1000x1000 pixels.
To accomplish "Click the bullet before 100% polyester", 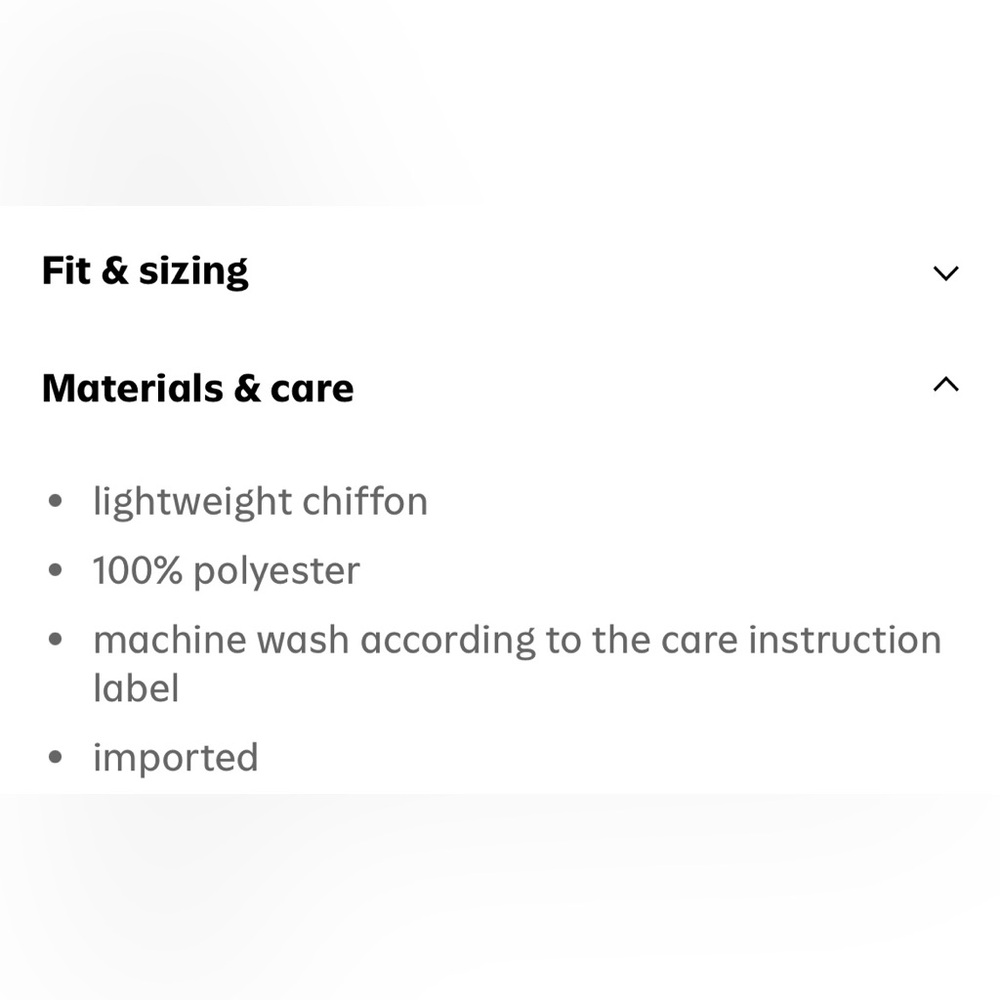I will [56, 571].
